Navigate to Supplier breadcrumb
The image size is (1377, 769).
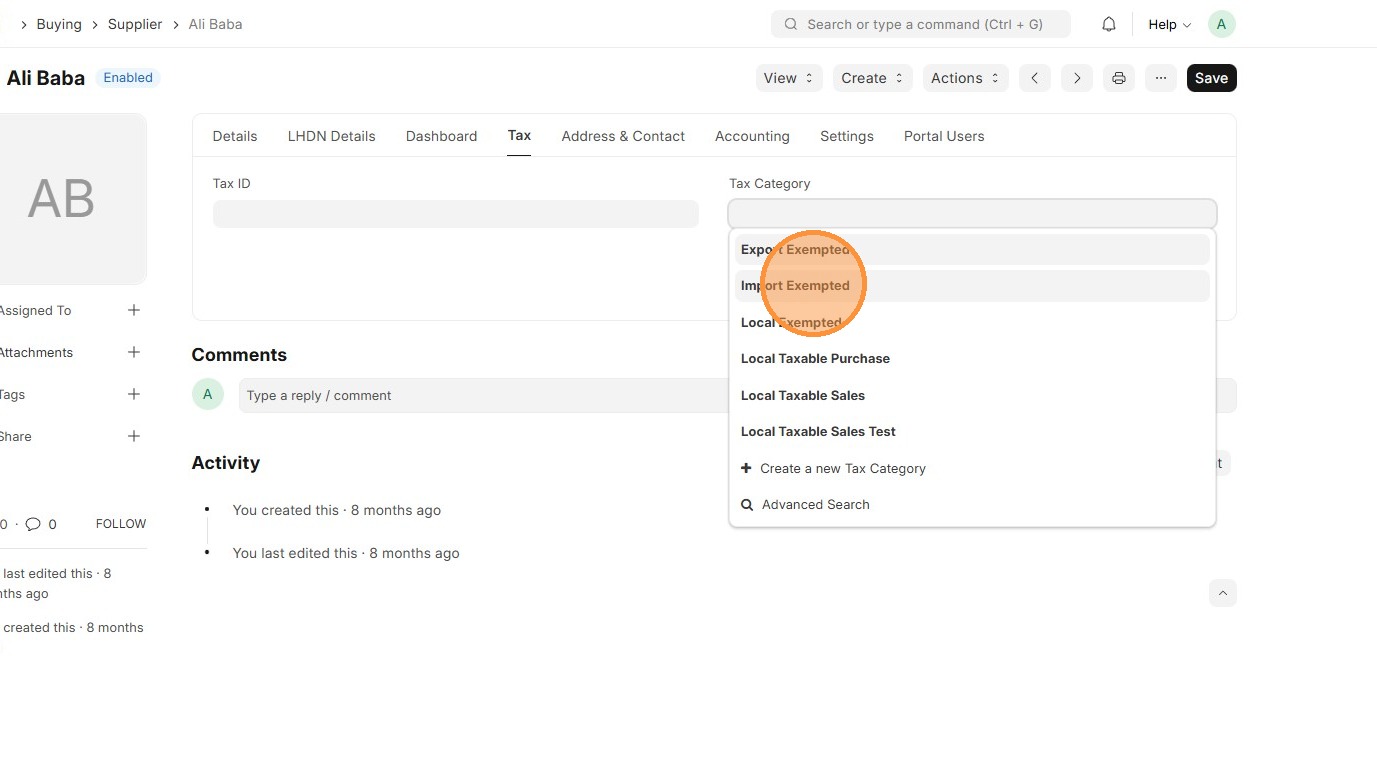[x=135, y=24]
